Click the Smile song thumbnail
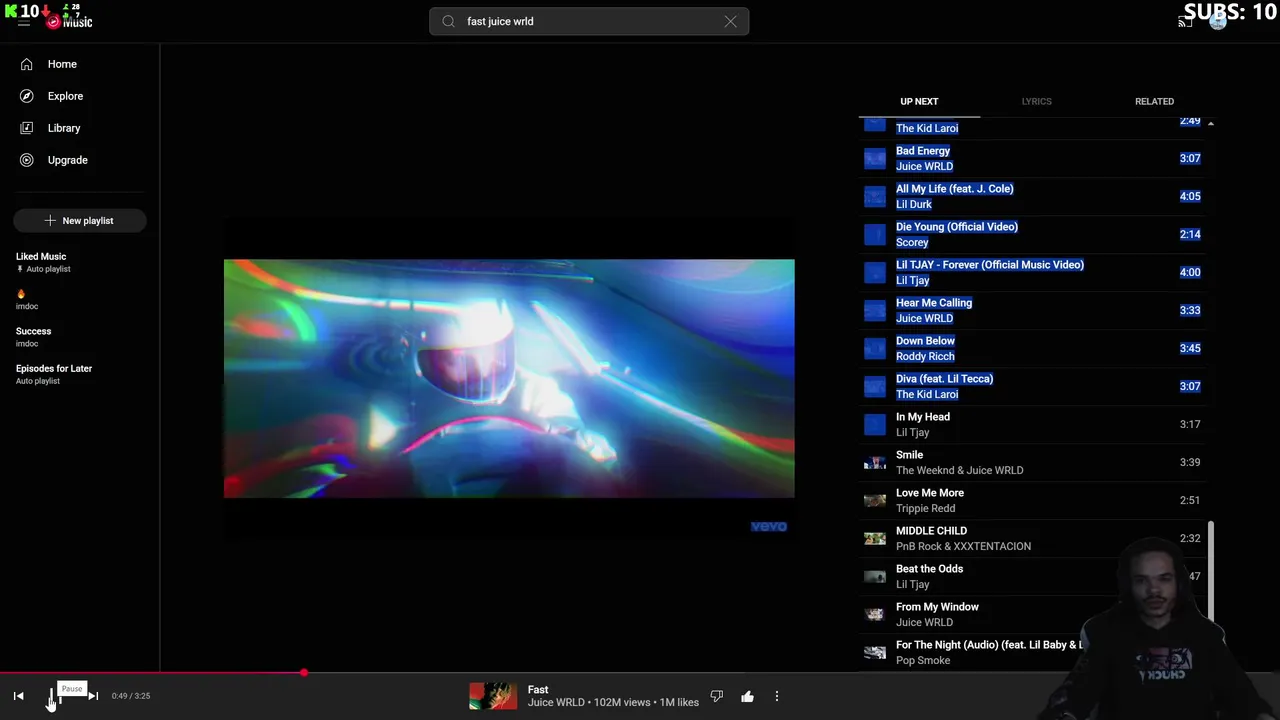This screenshot has width=1280, height=720. pyautogui.click(x=875, y=462)
